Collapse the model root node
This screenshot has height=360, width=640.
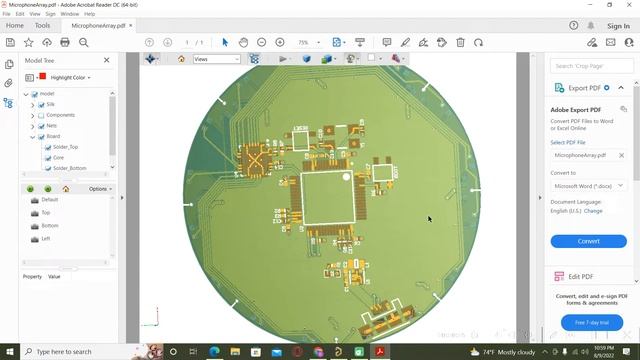tap(26, 94)
